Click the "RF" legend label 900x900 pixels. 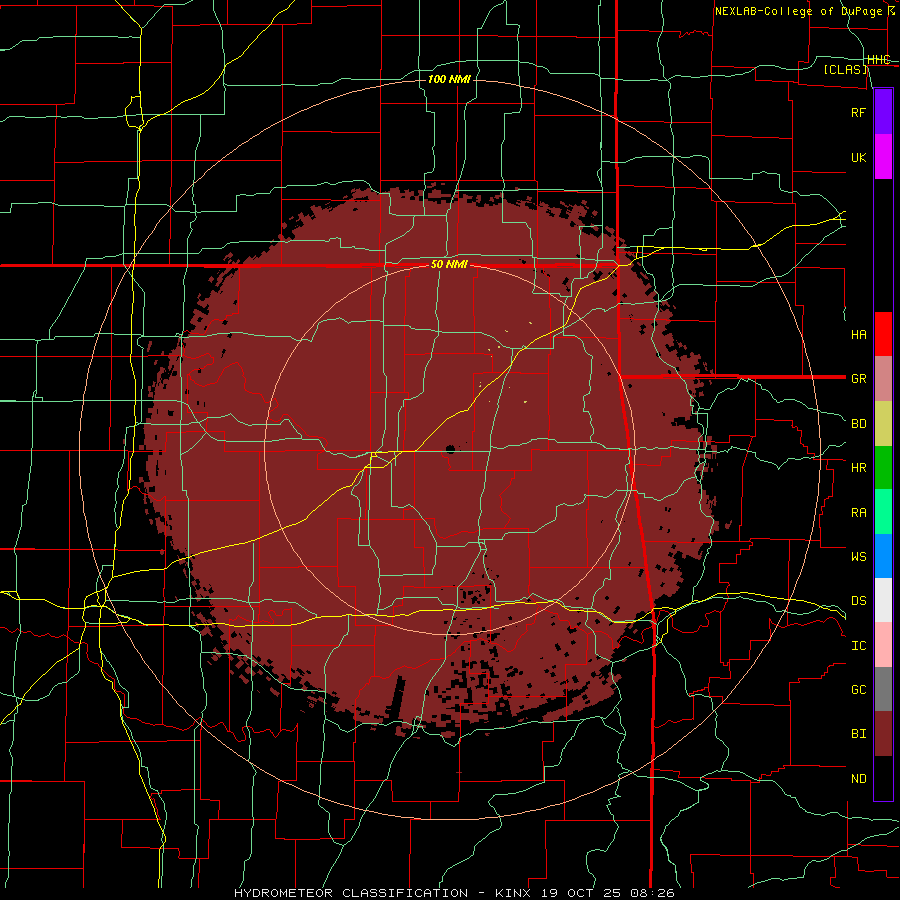(858, 112)
